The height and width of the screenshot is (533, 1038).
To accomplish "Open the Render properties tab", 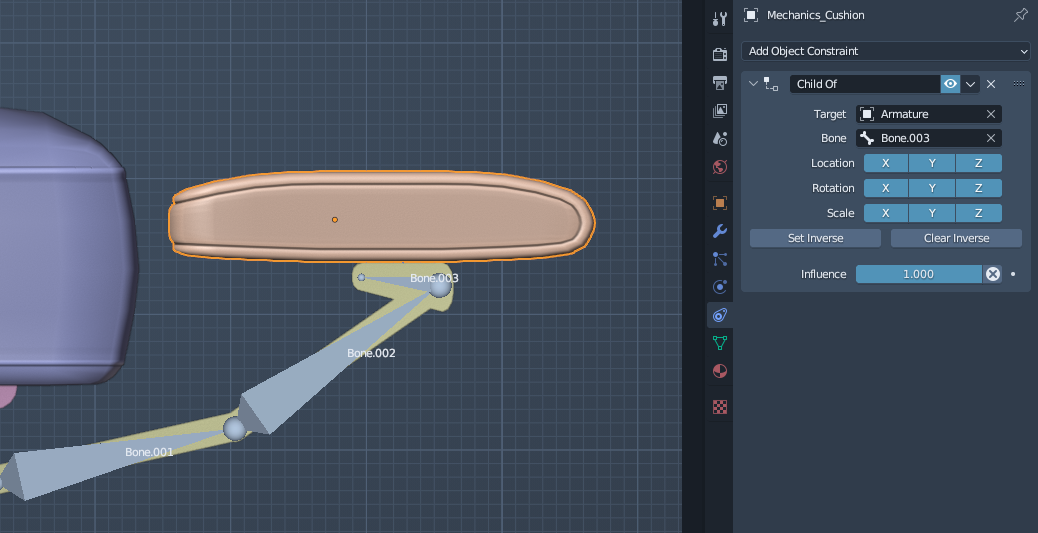I will pyautogui.click(x=719, y=54).
